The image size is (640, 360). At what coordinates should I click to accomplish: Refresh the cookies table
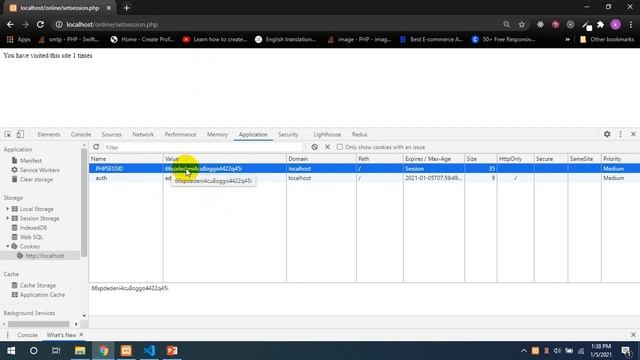pyautogui.click(x=96, y=147)
